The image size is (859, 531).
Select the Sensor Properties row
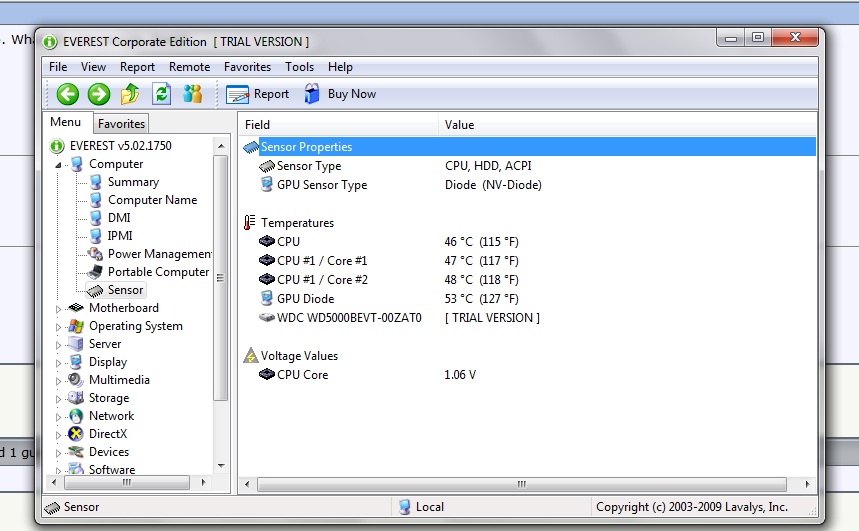pyautogui.click(x=528, y=147)
